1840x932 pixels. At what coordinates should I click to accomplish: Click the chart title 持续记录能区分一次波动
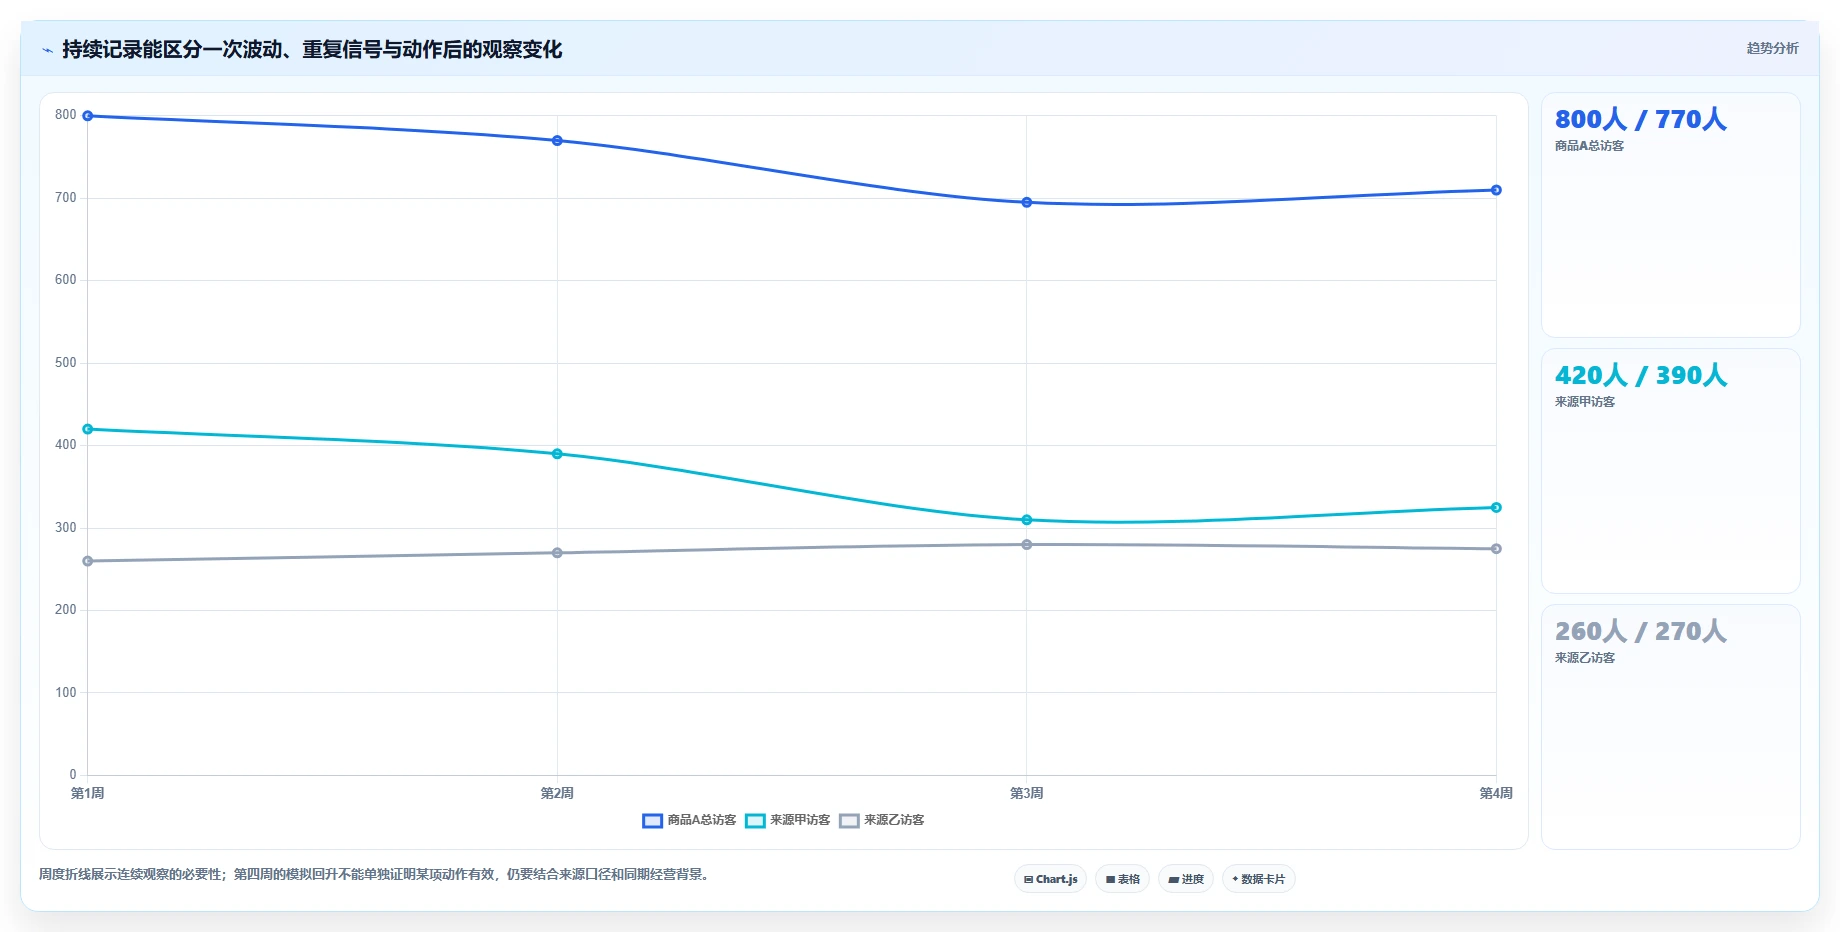tap(312, 49)
